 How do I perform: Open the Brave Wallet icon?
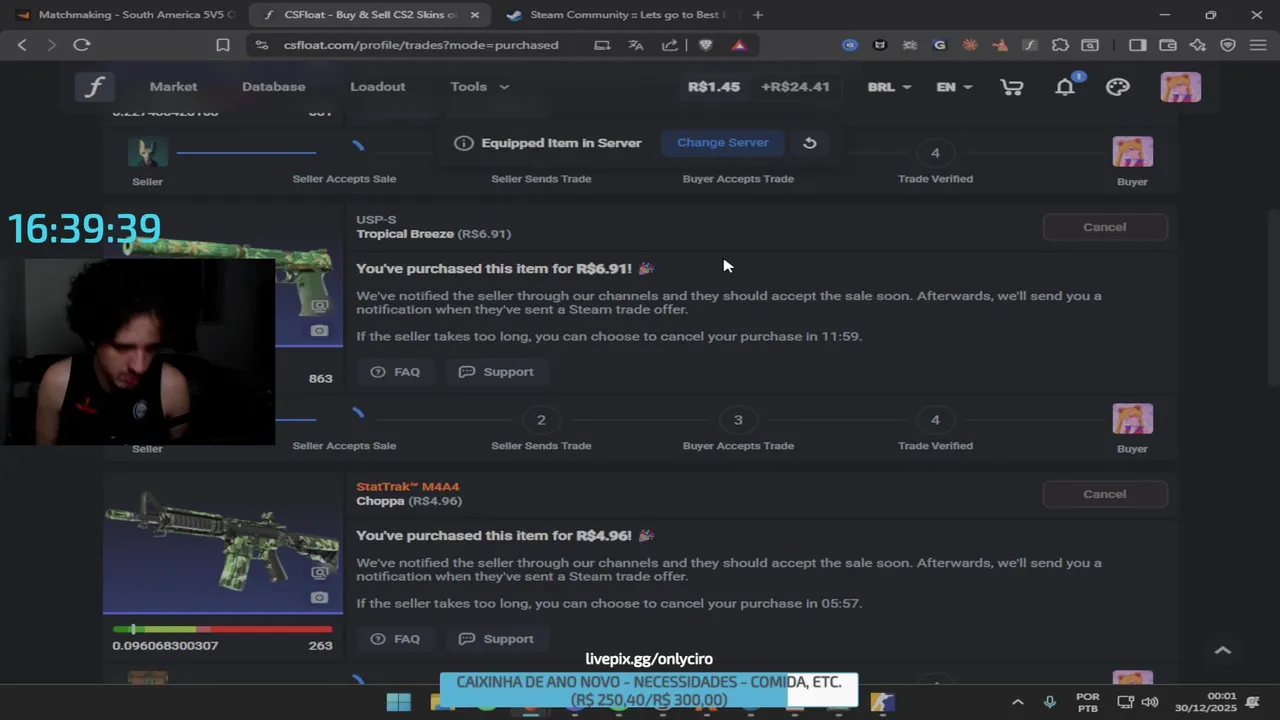(1167, 45)
